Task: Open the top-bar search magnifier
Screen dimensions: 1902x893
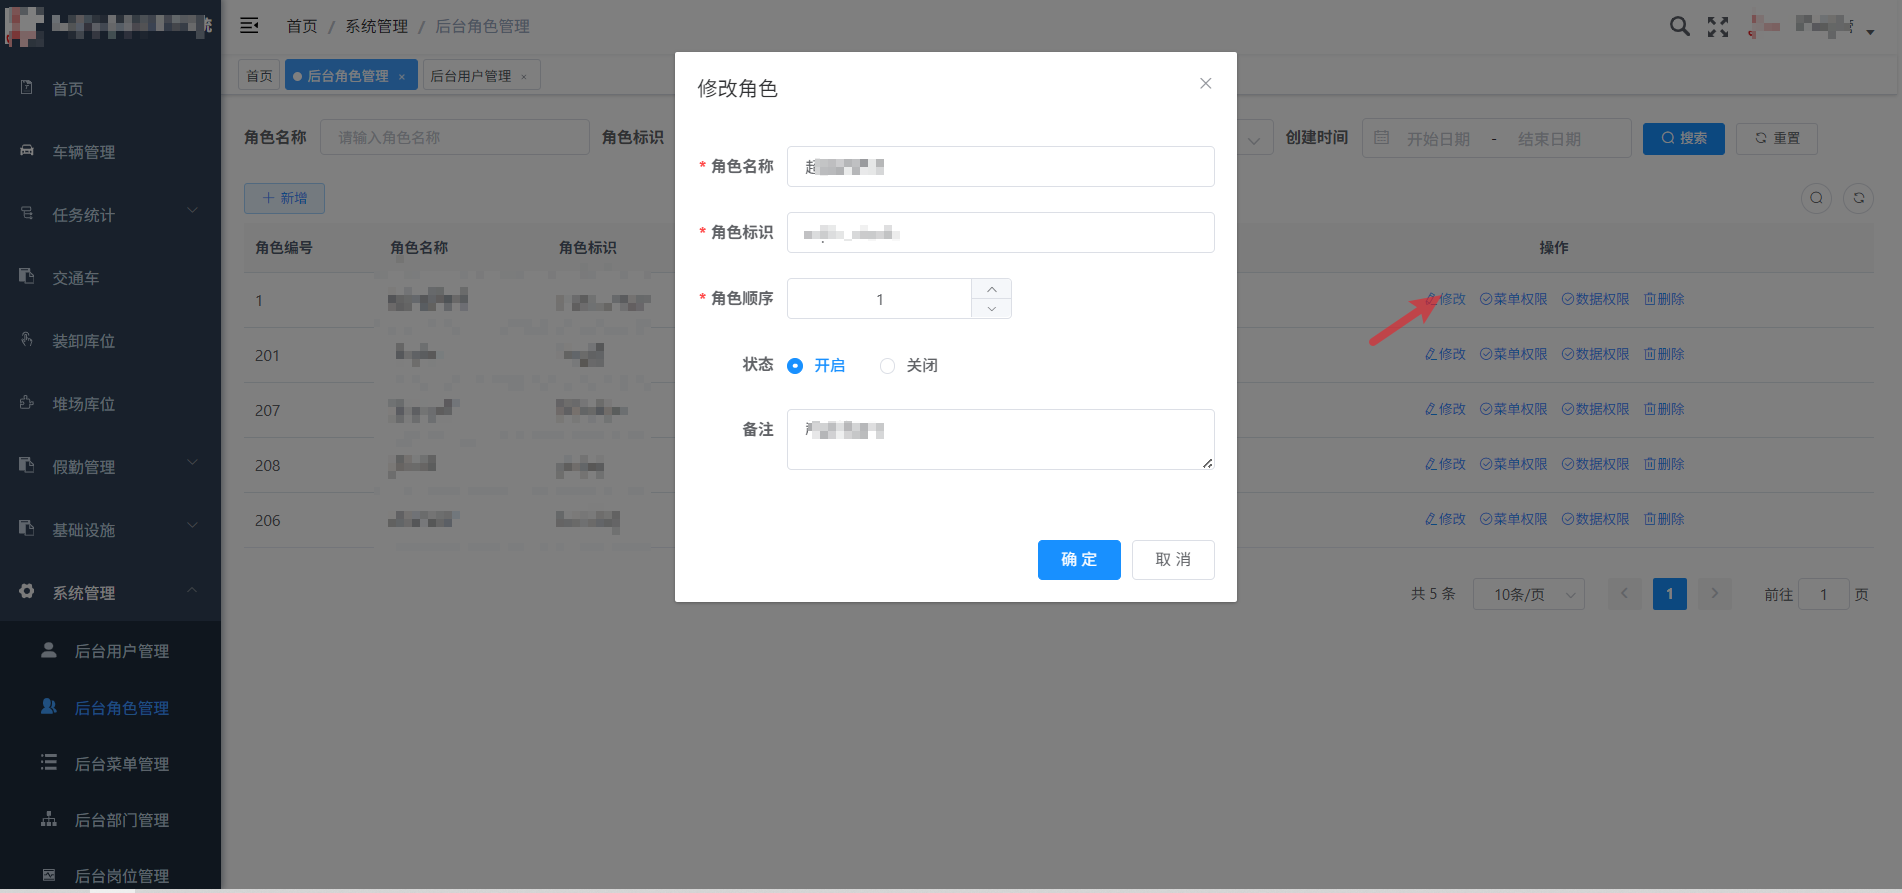Action: point(1680,27)
